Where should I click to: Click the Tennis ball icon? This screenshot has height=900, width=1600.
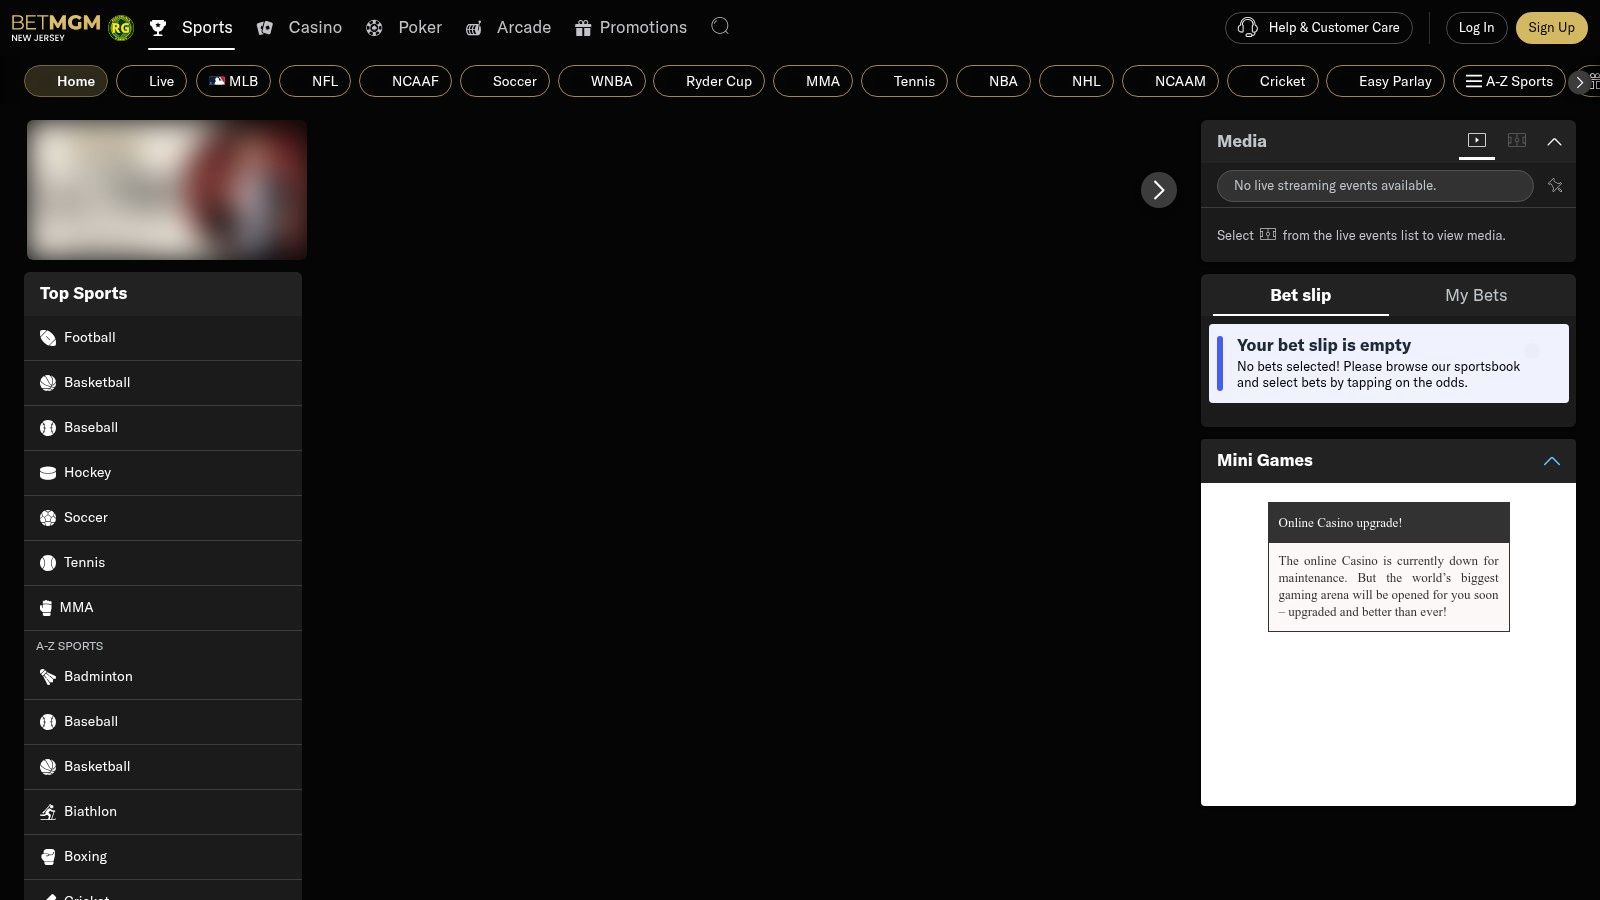click(48, 563)
